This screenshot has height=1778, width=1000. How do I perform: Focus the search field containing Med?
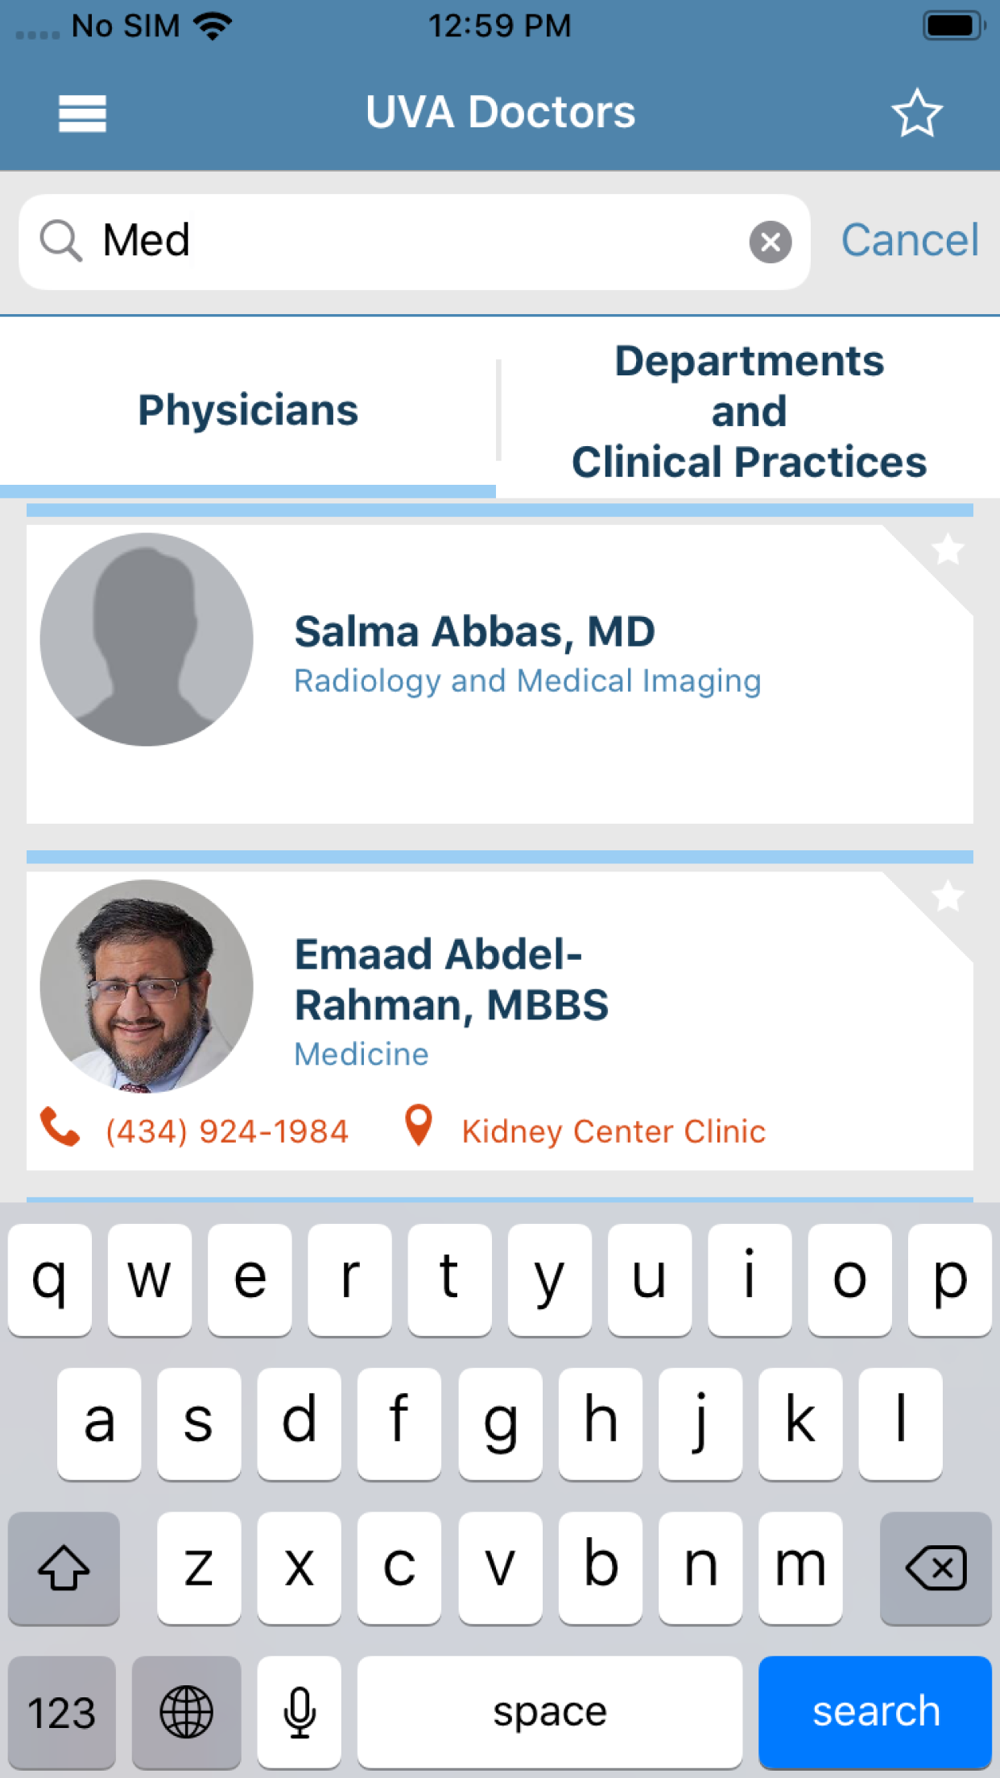pyautogui.click(x=414, y=242)
